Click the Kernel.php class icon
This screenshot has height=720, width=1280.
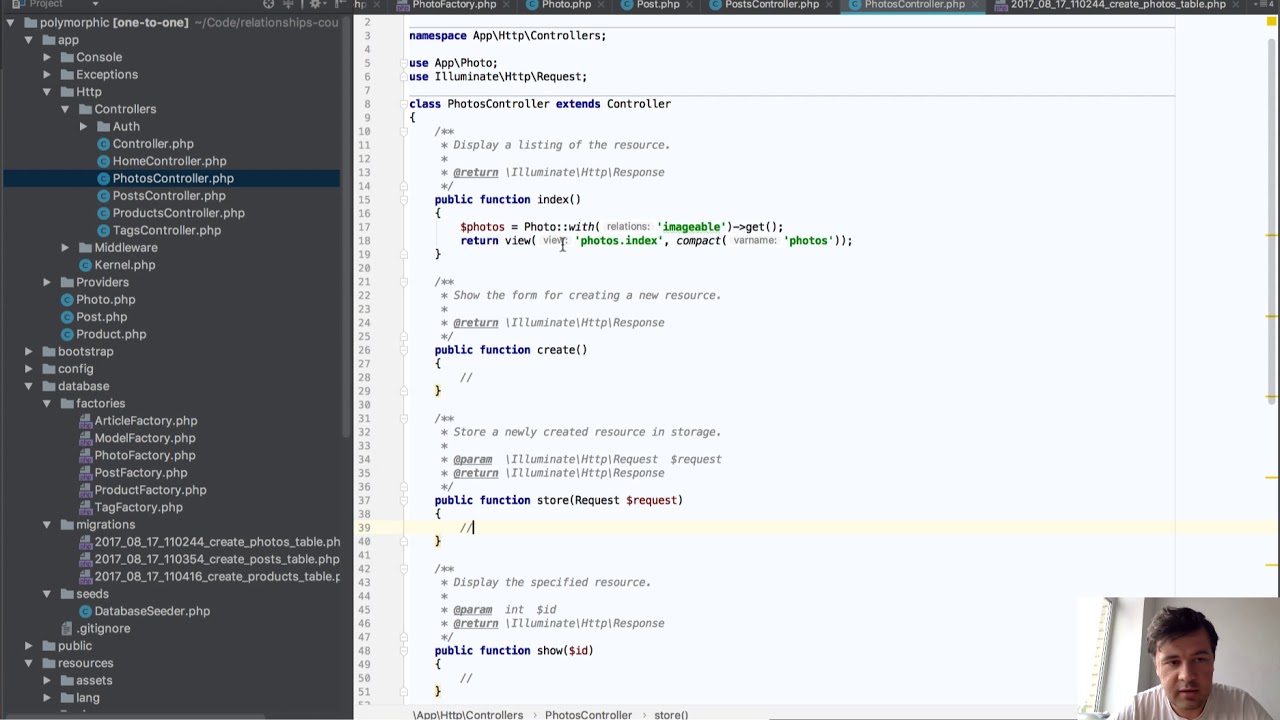click(85, 265)
